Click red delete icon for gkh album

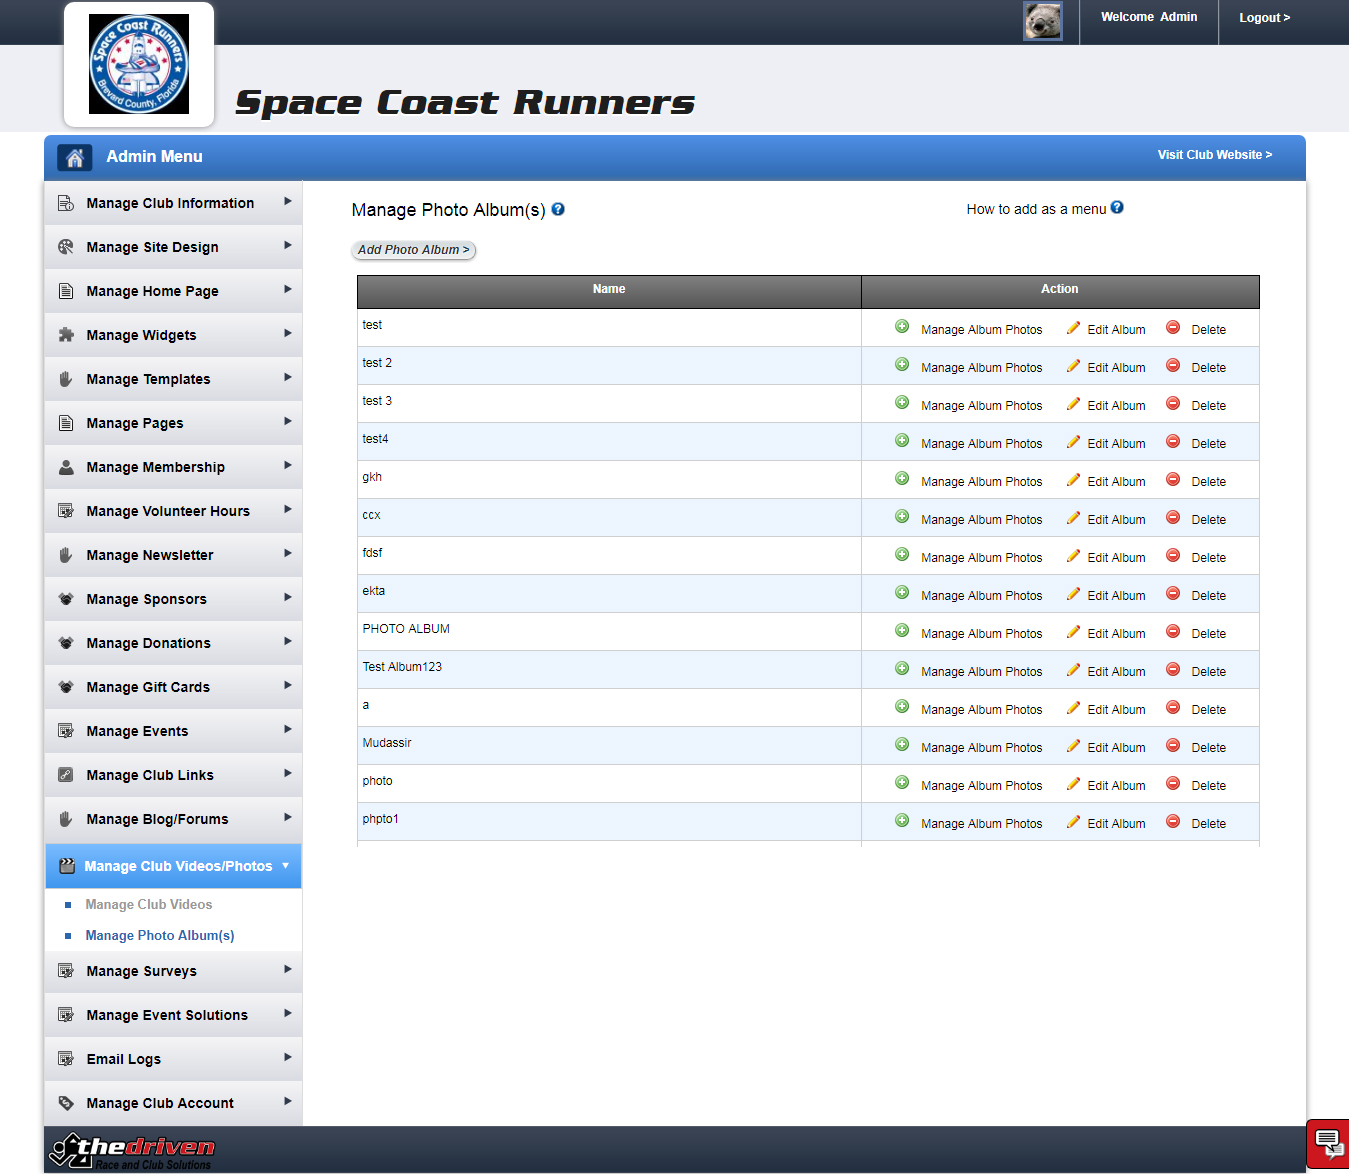point(1173,480)
